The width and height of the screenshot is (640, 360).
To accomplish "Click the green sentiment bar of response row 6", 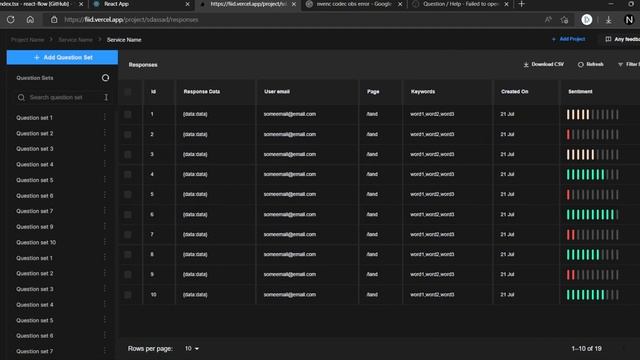I will pyautogui.click(x=592, y=214).
